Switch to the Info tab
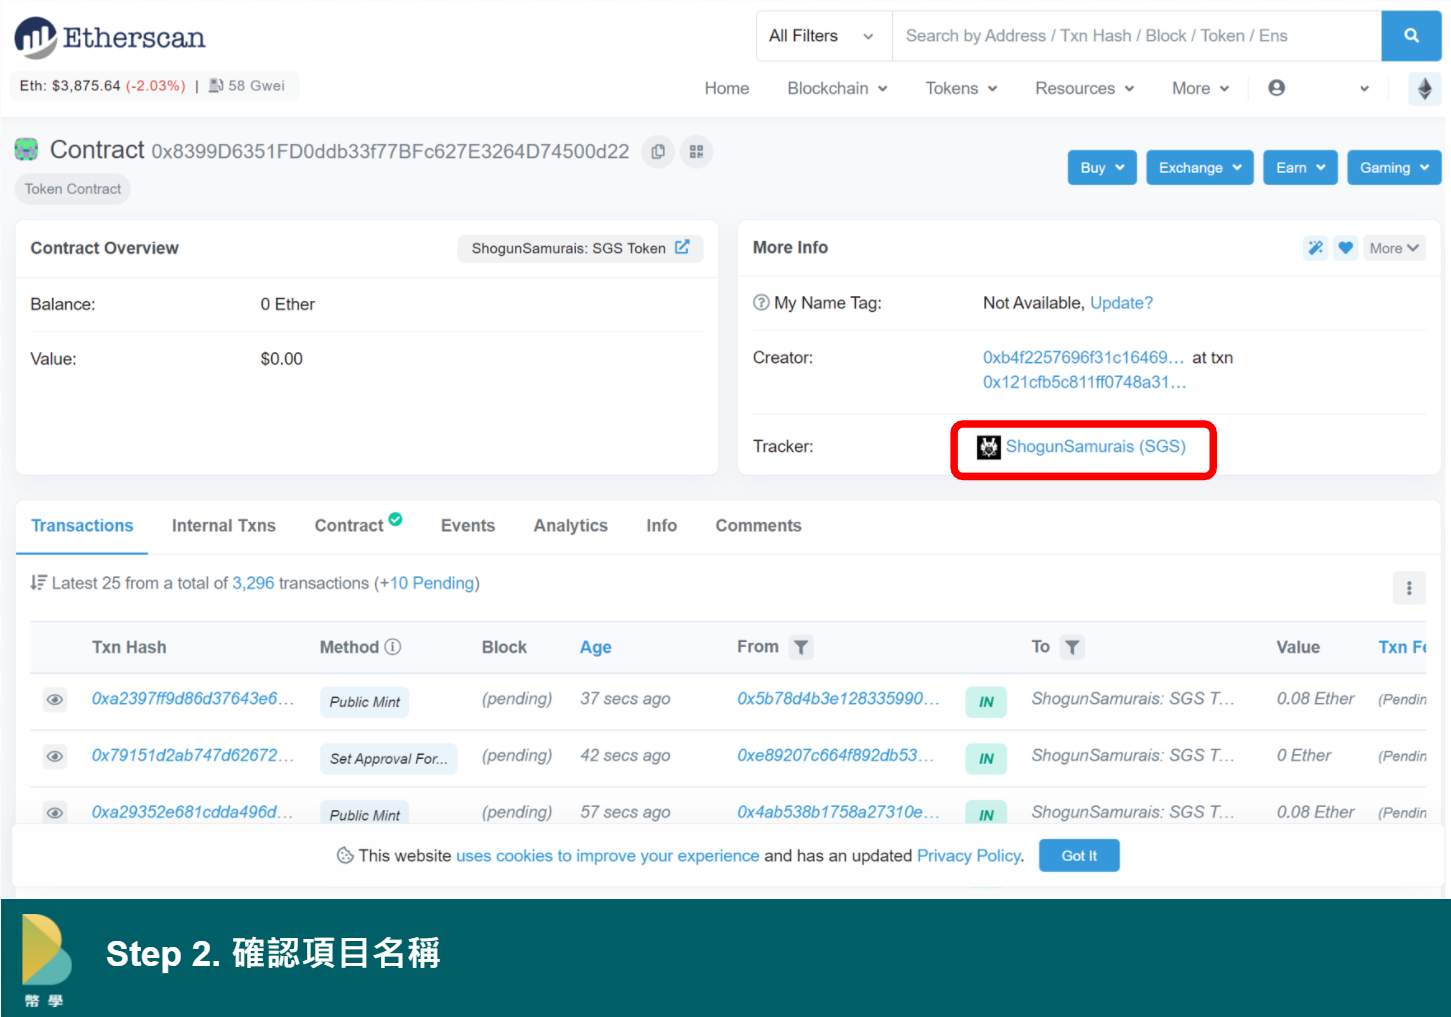This screenshot has width=1451, height=1017. click(661, 526)
